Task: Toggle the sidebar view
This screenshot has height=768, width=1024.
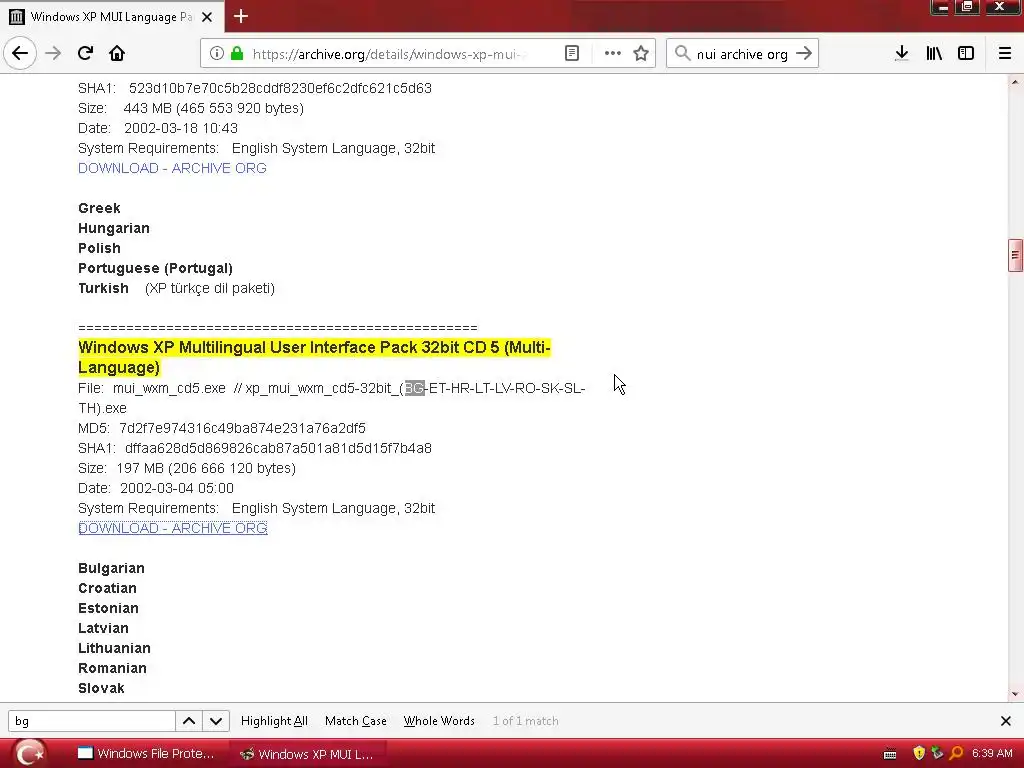Action: 966,54
